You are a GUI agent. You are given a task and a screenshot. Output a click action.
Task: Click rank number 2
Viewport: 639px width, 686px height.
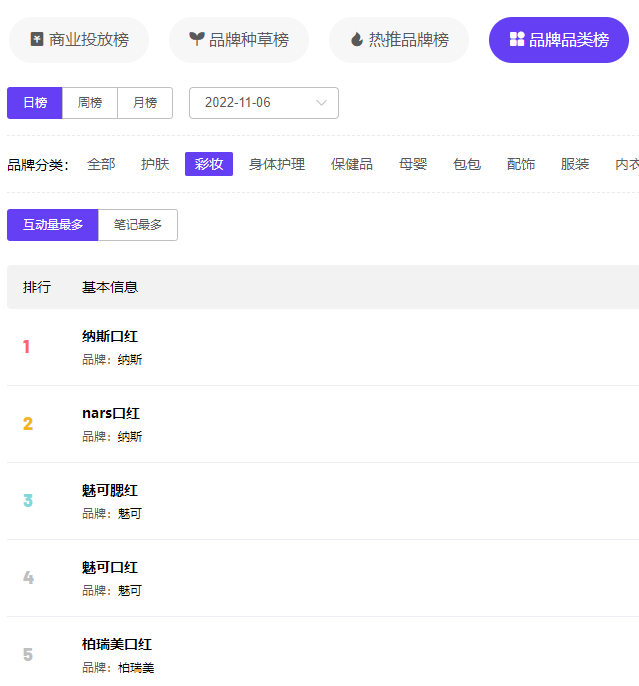[28, 424]
